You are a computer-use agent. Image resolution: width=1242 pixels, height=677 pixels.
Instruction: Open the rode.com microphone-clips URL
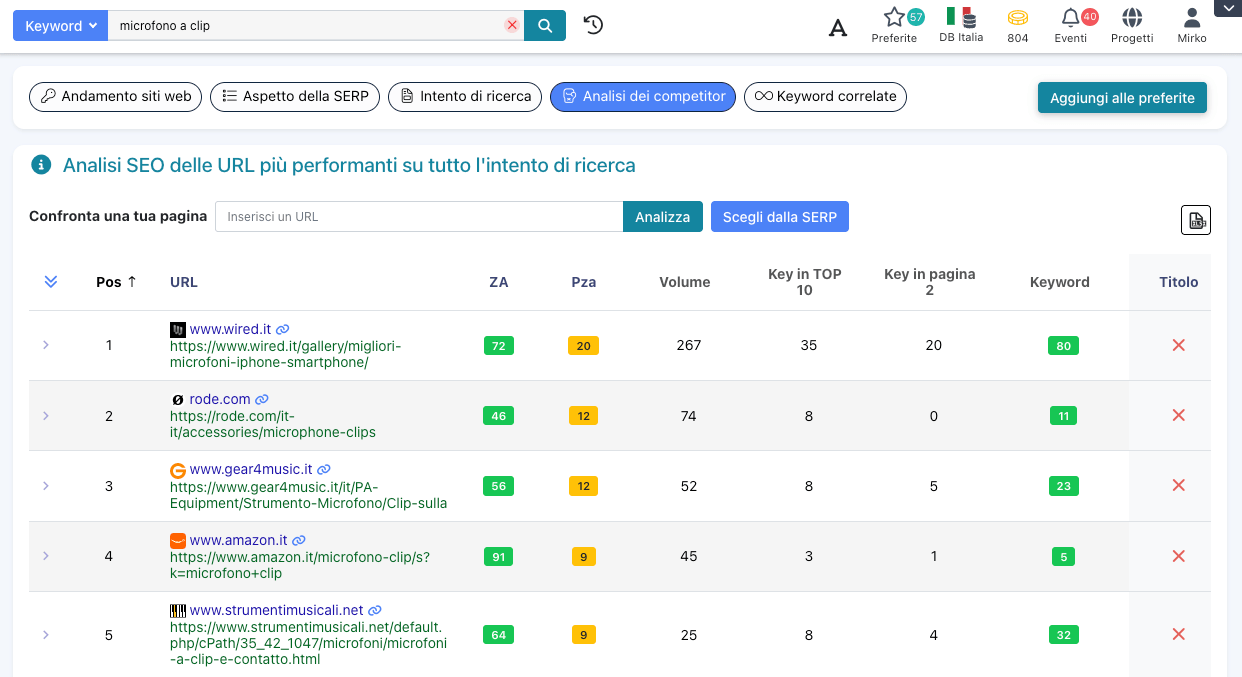click(273, 424)
